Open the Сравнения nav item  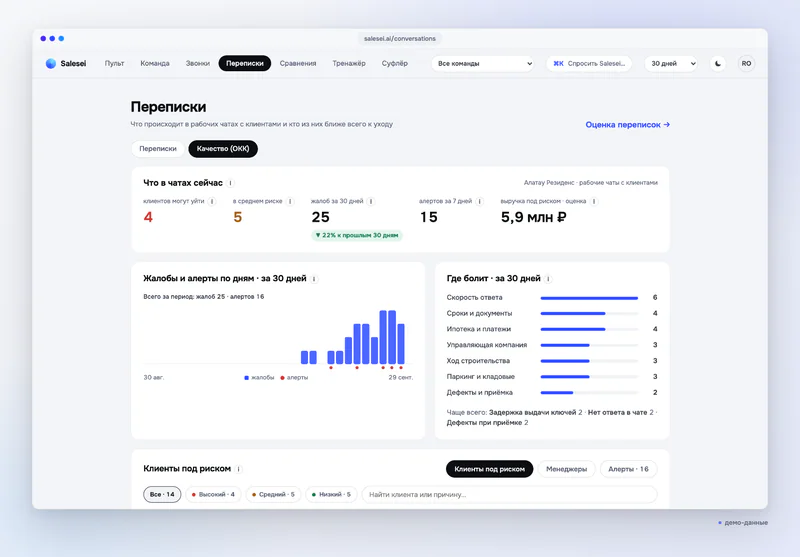298,63
